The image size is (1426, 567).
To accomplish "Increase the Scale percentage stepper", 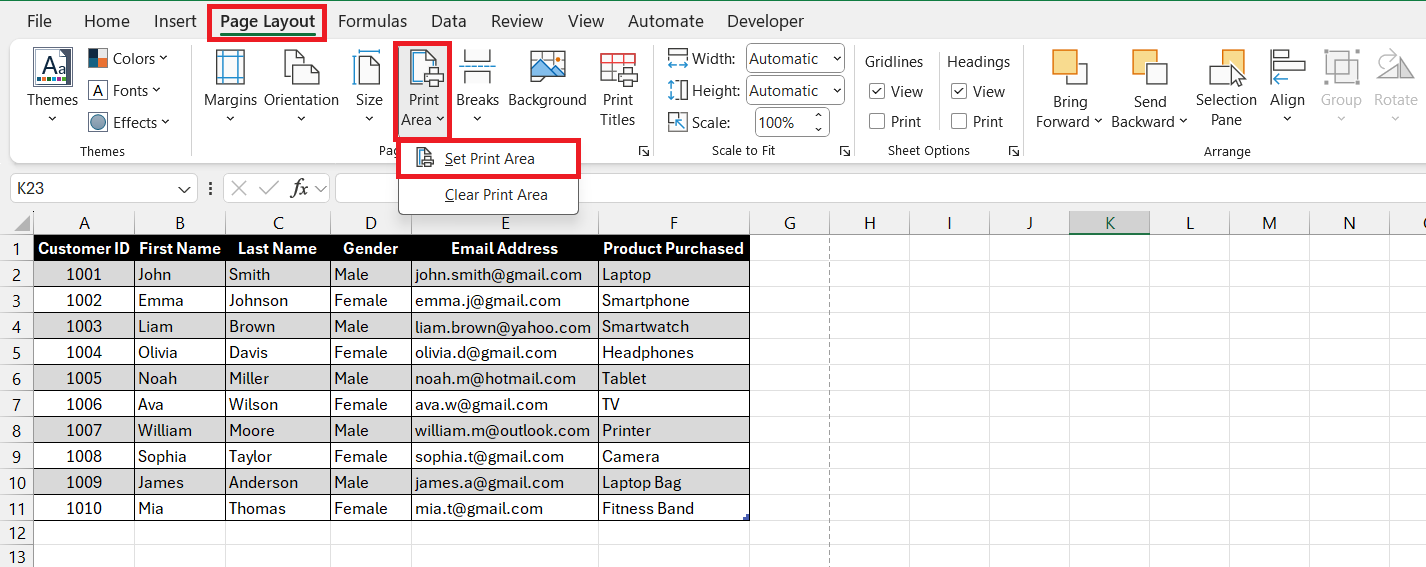I will coord(819,117).
